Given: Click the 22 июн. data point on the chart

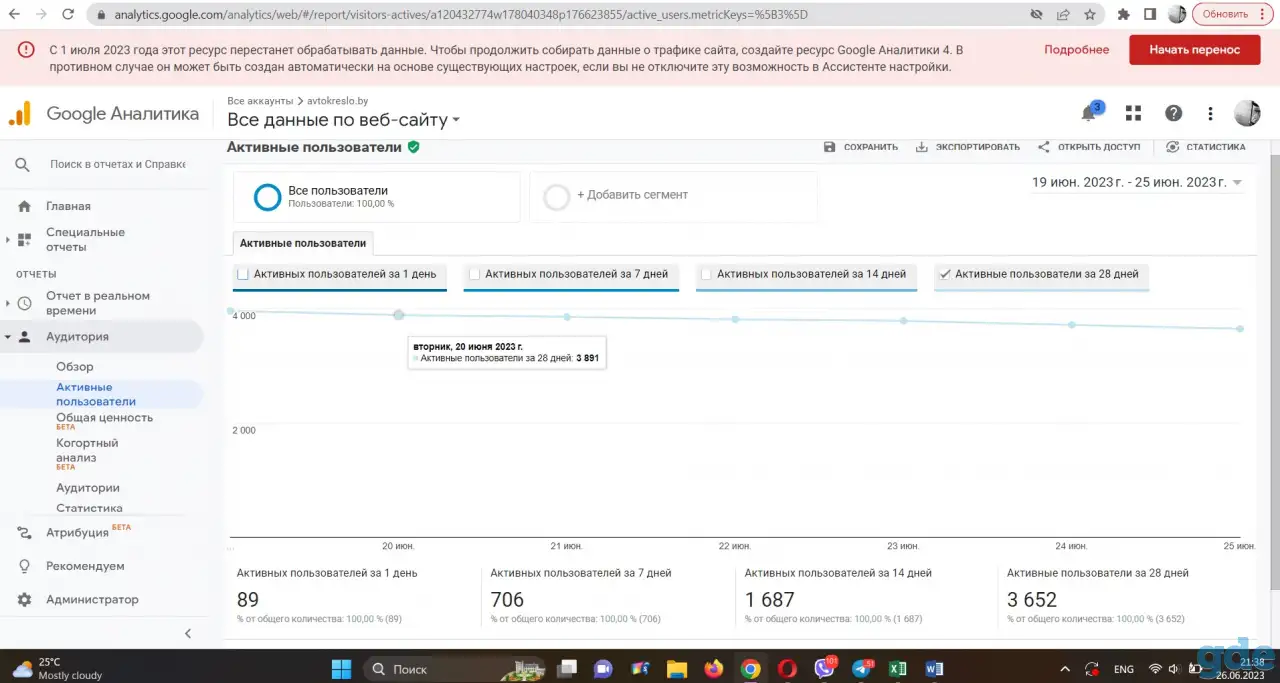Looking at the screenshot, I should [735, 319].
